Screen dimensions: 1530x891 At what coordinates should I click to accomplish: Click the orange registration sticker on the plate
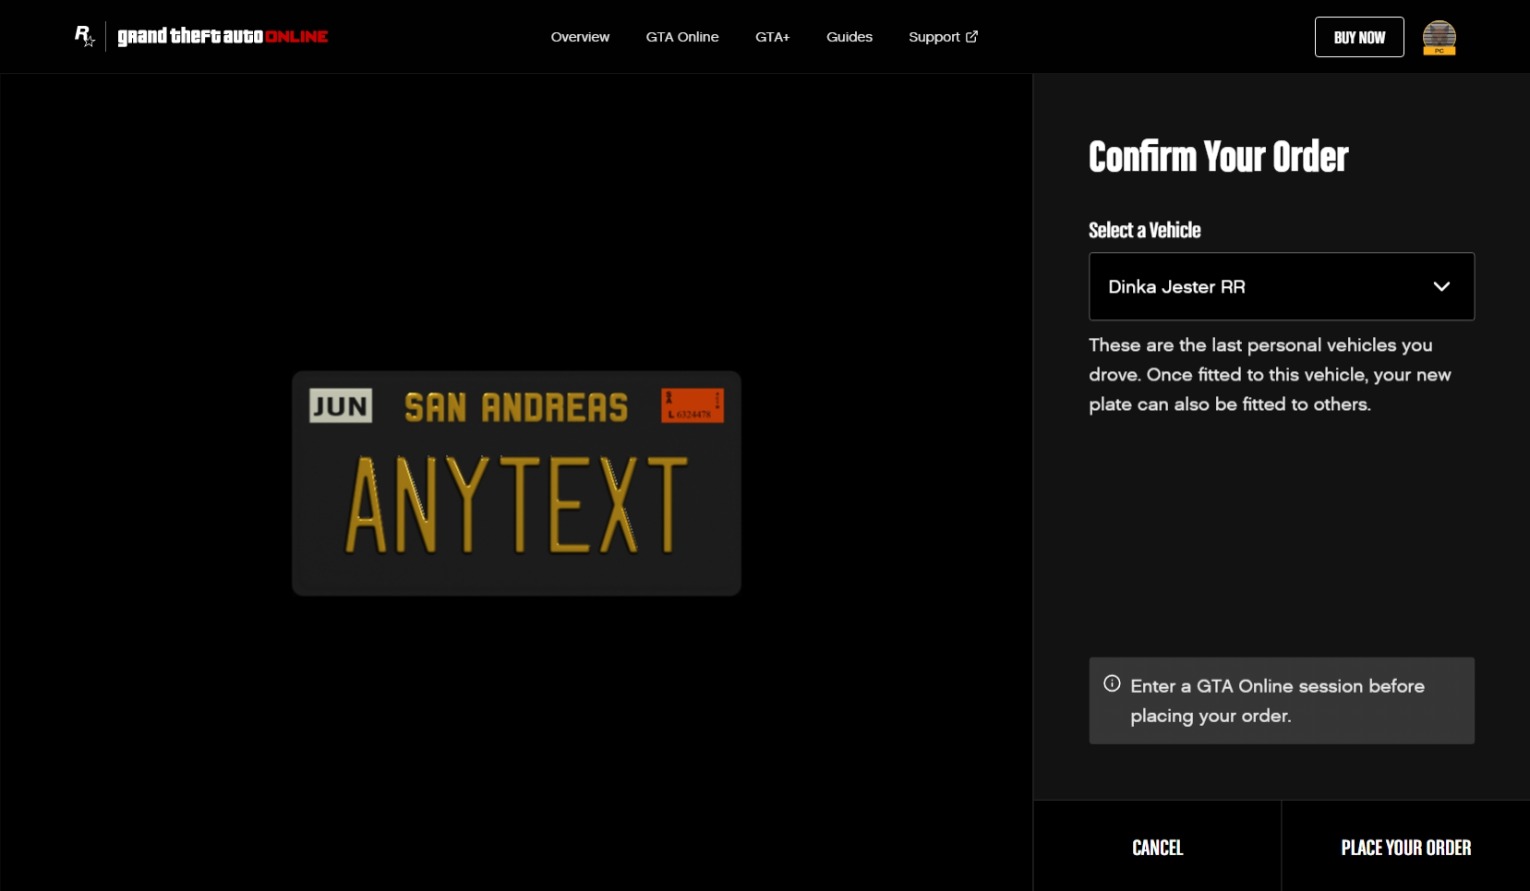point(692,405)
